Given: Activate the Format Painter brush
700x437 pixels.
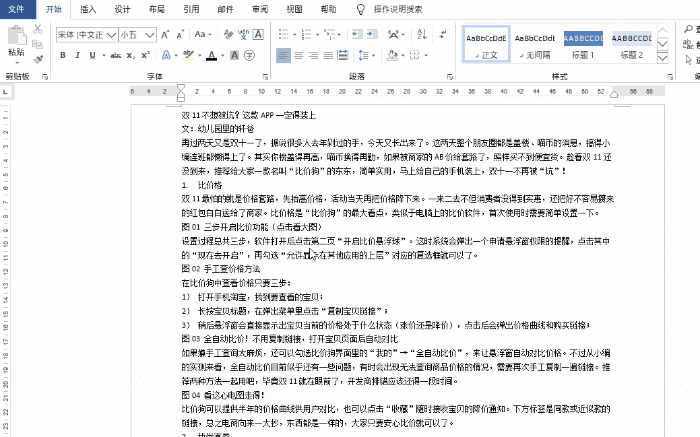Looking at the screenshot, I should pyautogui.click(x=38, y=58).
